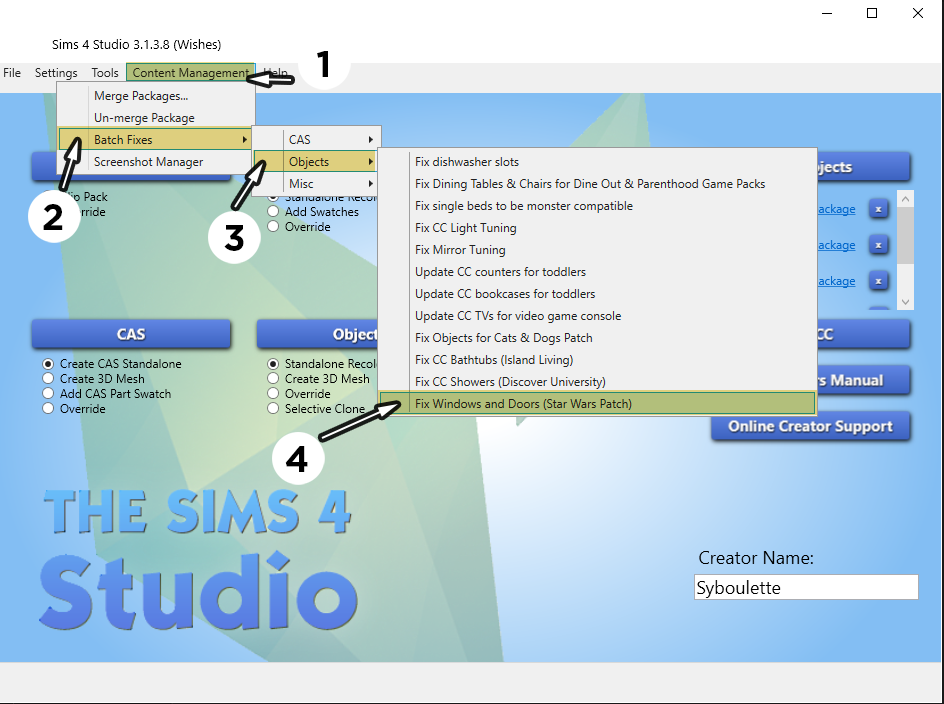Open Screenshot Manager from menu

click(x=156, y=162)
